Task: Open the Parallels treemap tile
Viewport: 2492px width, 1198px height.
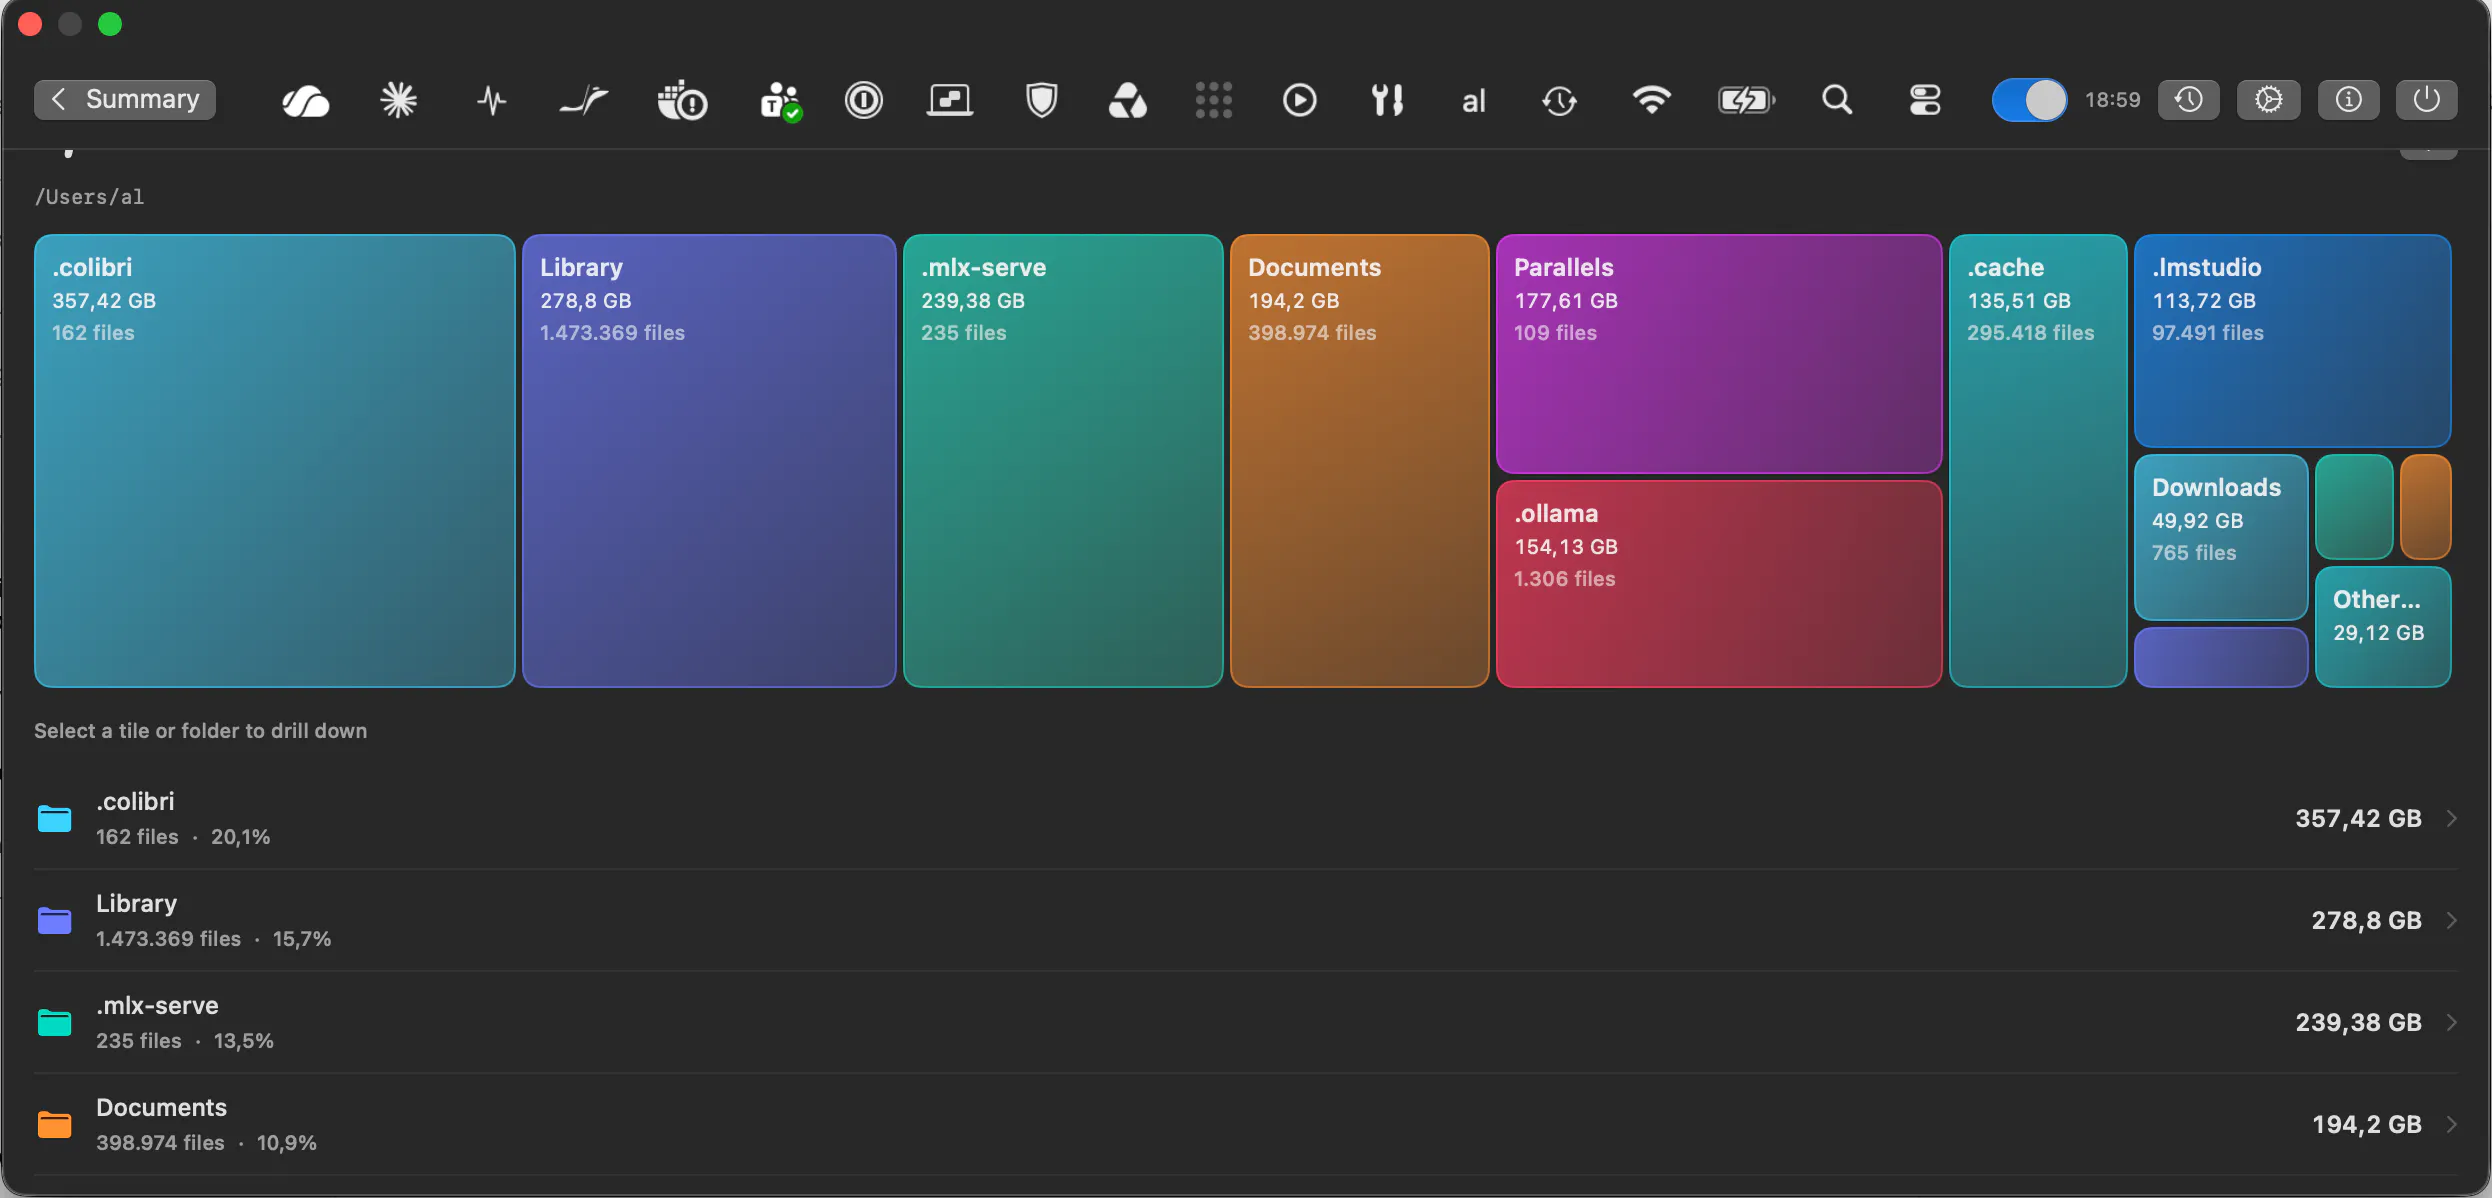Action: click(1719, 354)
